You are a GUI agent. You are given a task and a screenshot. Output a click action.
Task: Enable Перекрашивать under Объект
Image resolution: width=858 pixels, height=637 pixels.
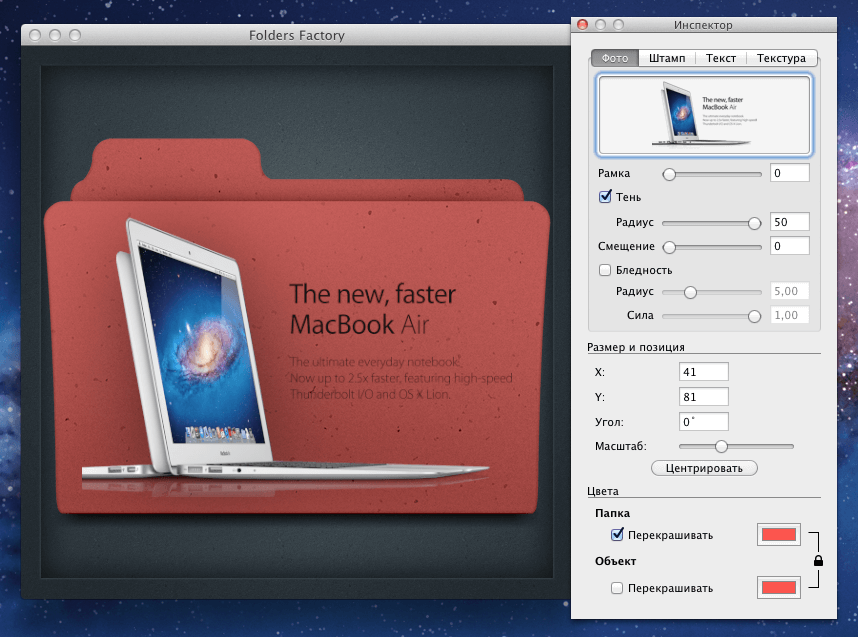pos(617,588)
